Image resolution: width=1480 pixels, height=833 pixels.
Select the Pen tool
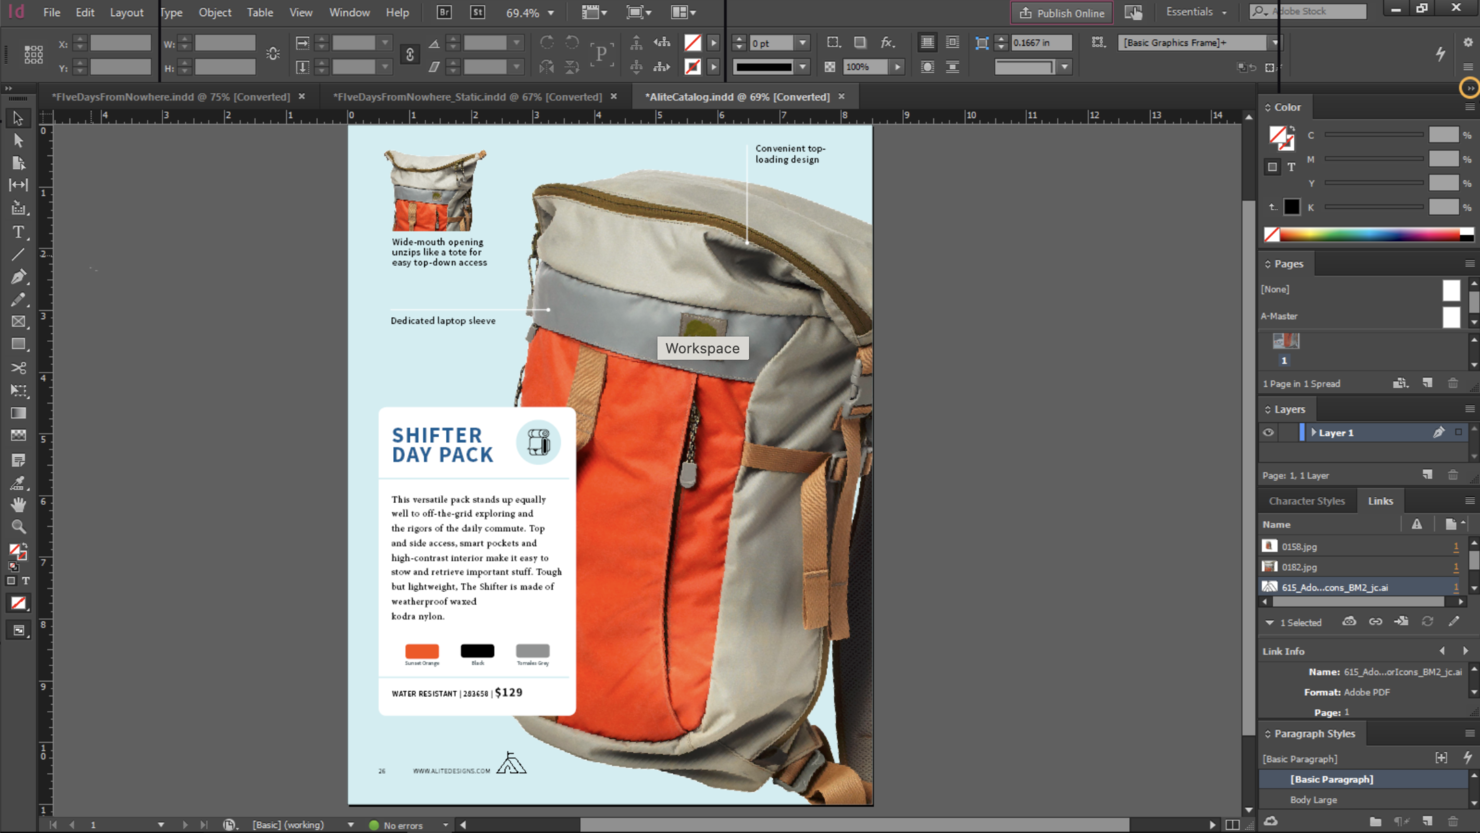click(16, 276)
